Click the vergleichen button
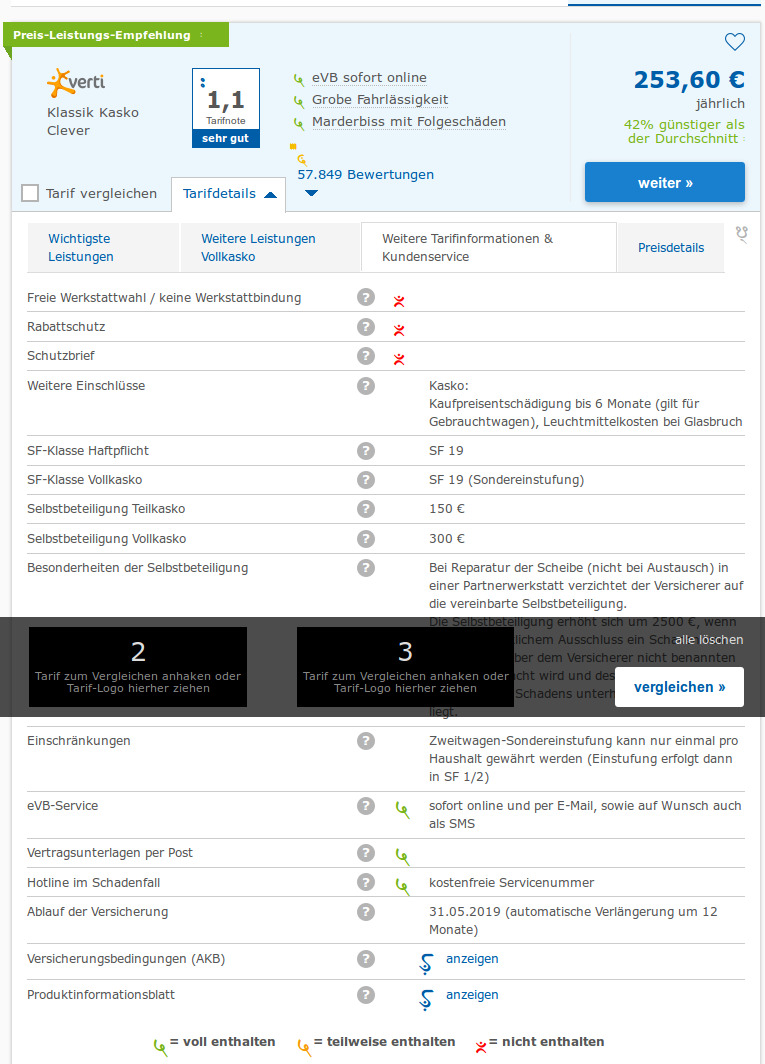Screen dimensions: 765x1064 [679, 687]
